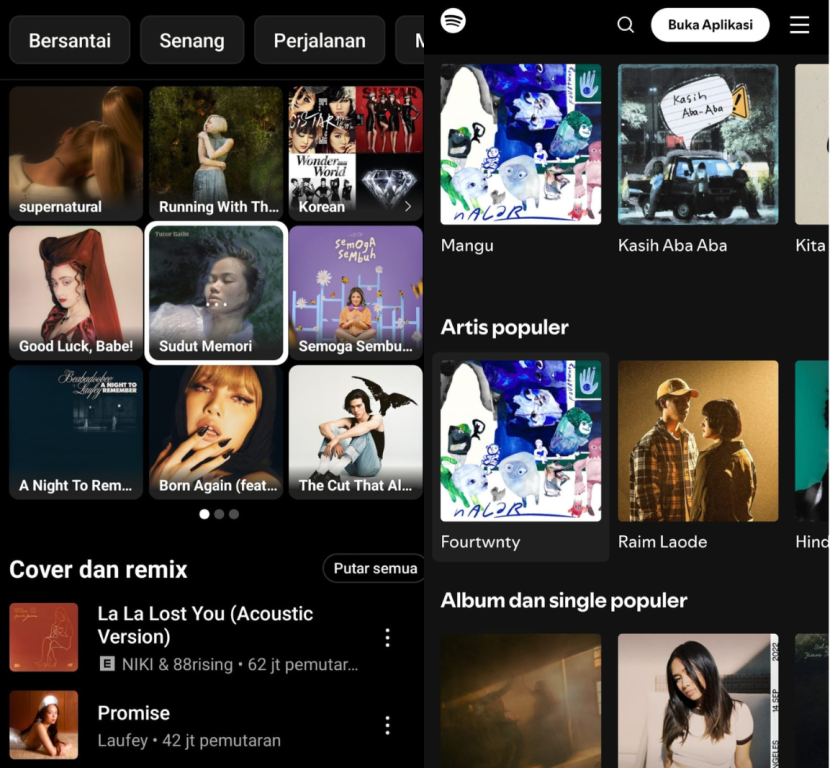830x768 pixels.
Task: Tap the Putar semua button
Action: pyautogui.click(x=375, y=568)
